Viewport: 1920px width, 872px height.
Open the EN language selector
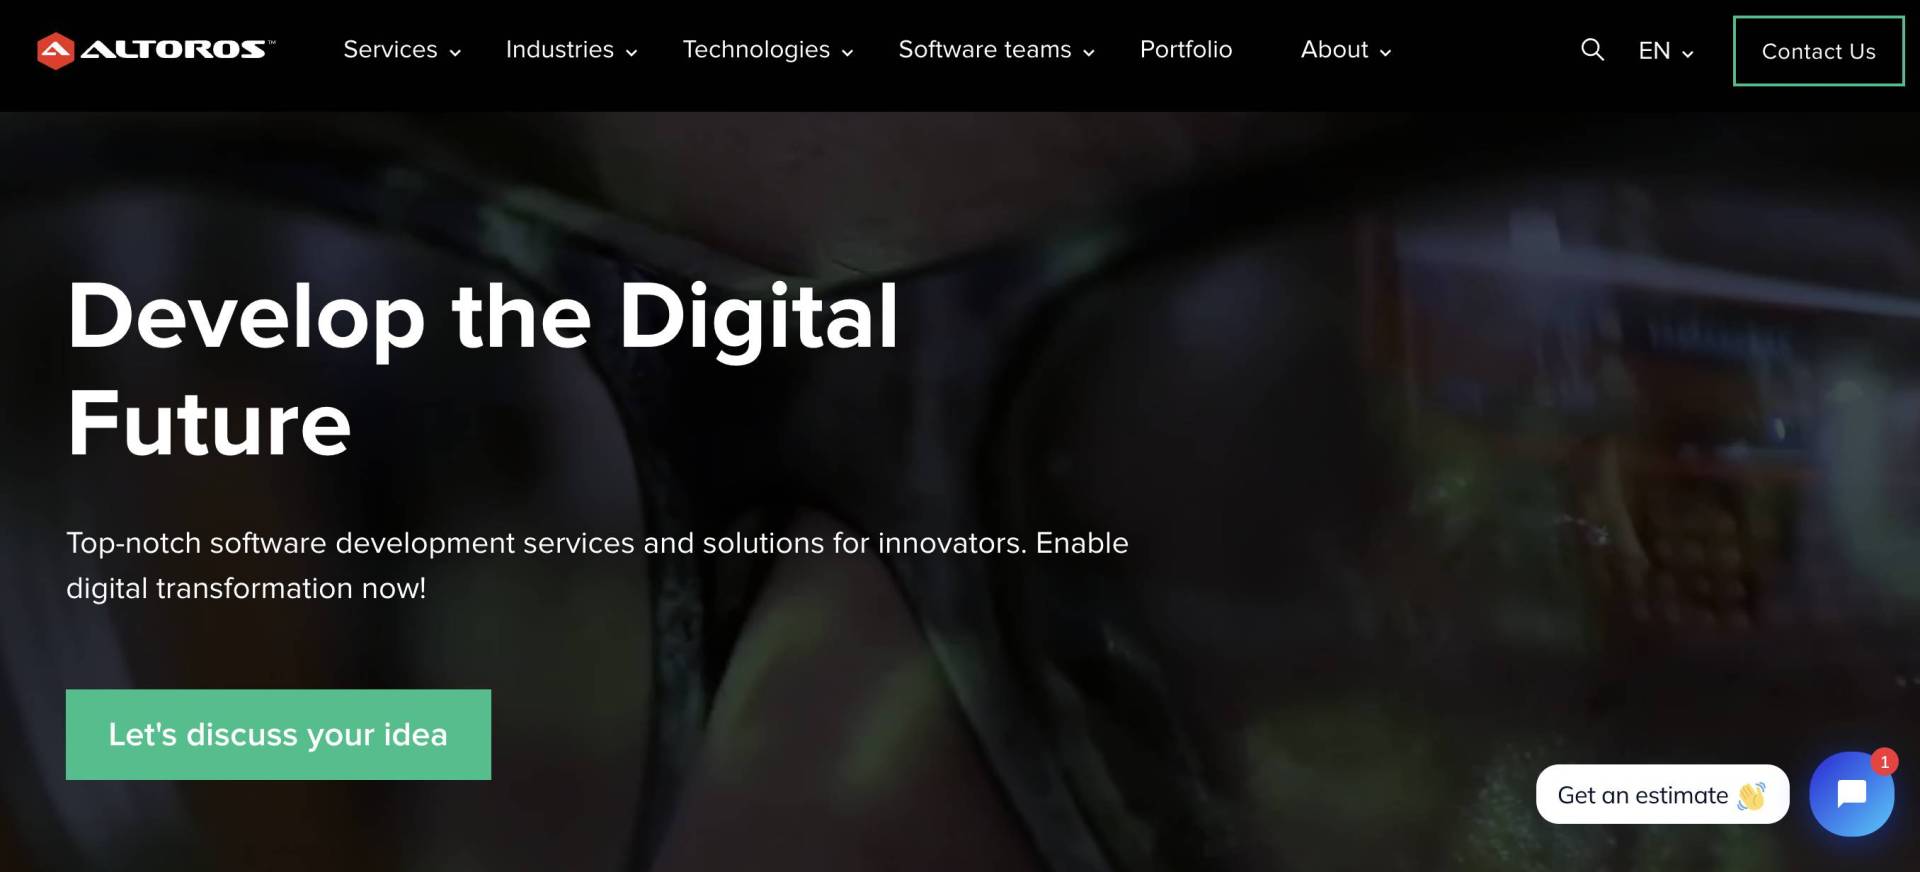pyautogui.click(x=1665, y=51)
